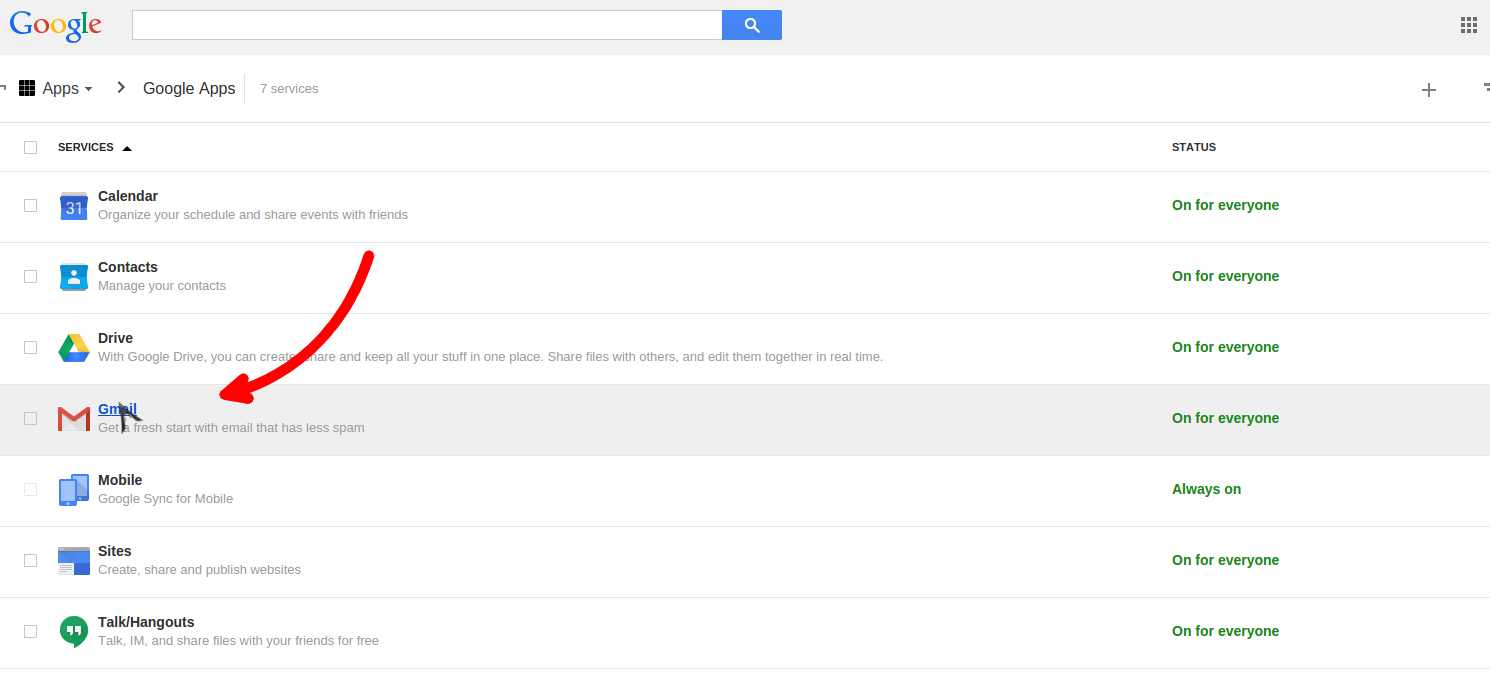Go to Google Apps breadcrumb
The height and width of the screenshot is (680, 1490).
coord(189,88)
